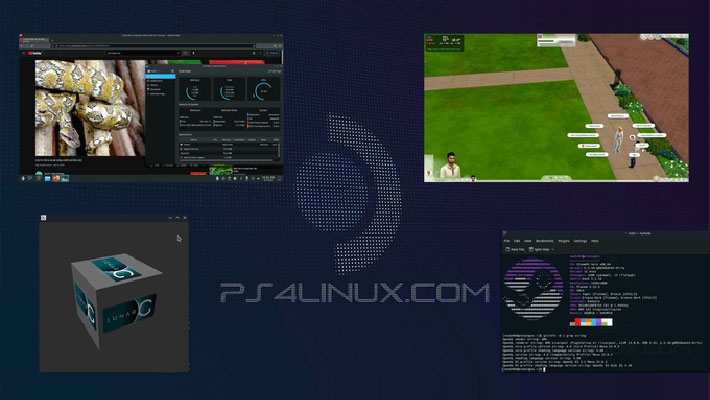This screenshot has height=400, width=710.
Task: Open the Plugins menu in Konsole
Action: click(564, 241)
